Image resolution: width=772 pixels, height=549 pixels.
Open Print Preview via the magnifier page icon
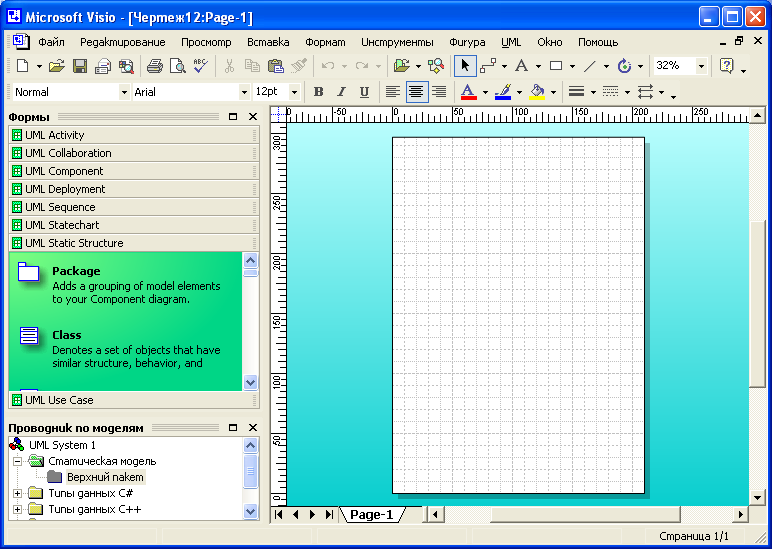[x=177, y=66]
